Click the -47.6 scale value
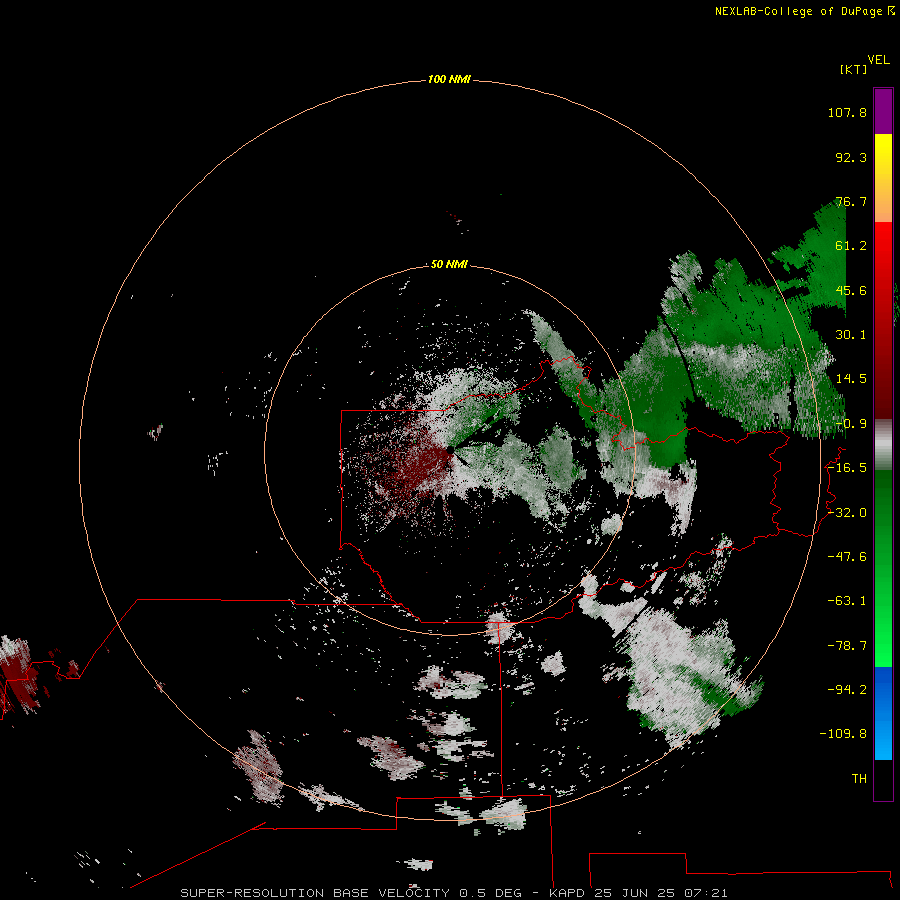 pos(847,557)
